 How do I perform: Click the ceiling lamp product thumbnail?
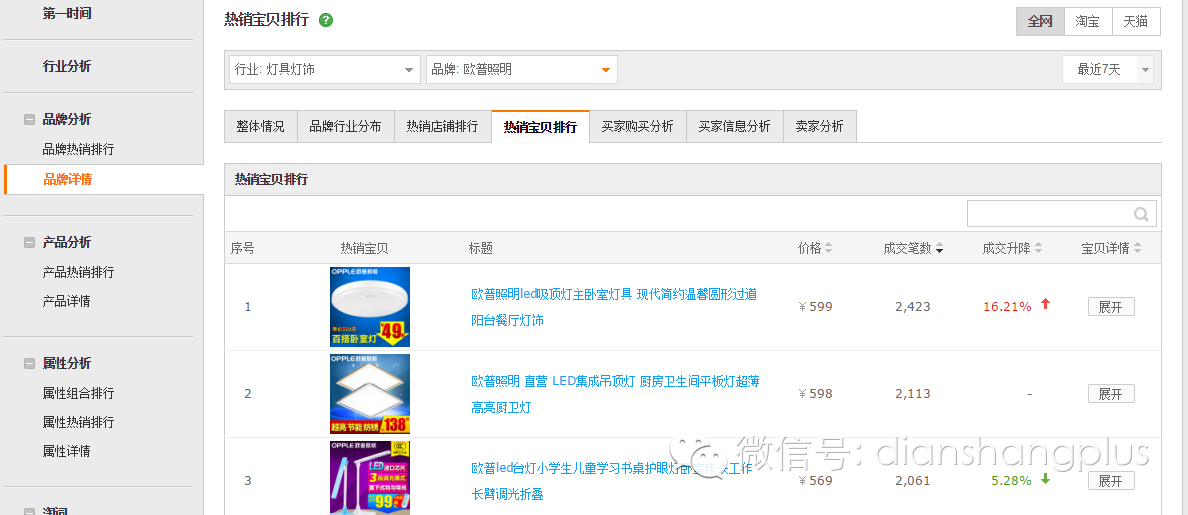(370, 307)
